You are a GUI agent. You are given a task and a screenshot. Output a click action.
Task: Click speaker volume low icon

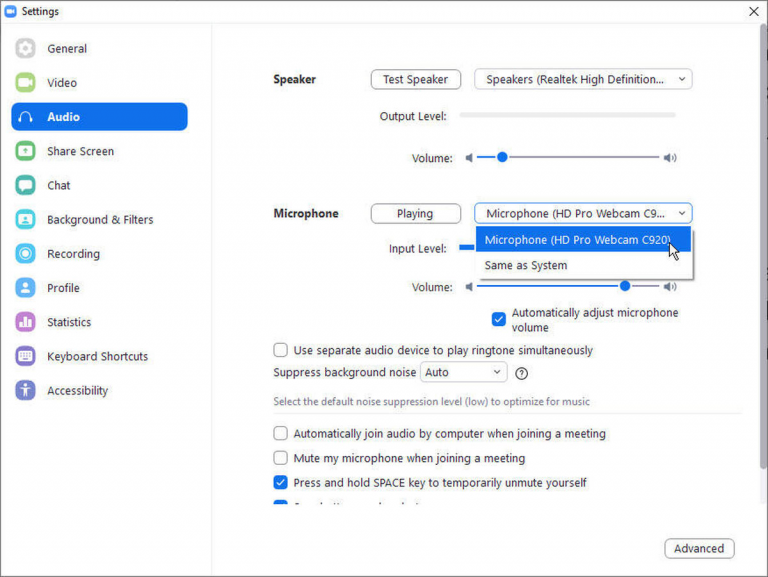tap(469, 158)
